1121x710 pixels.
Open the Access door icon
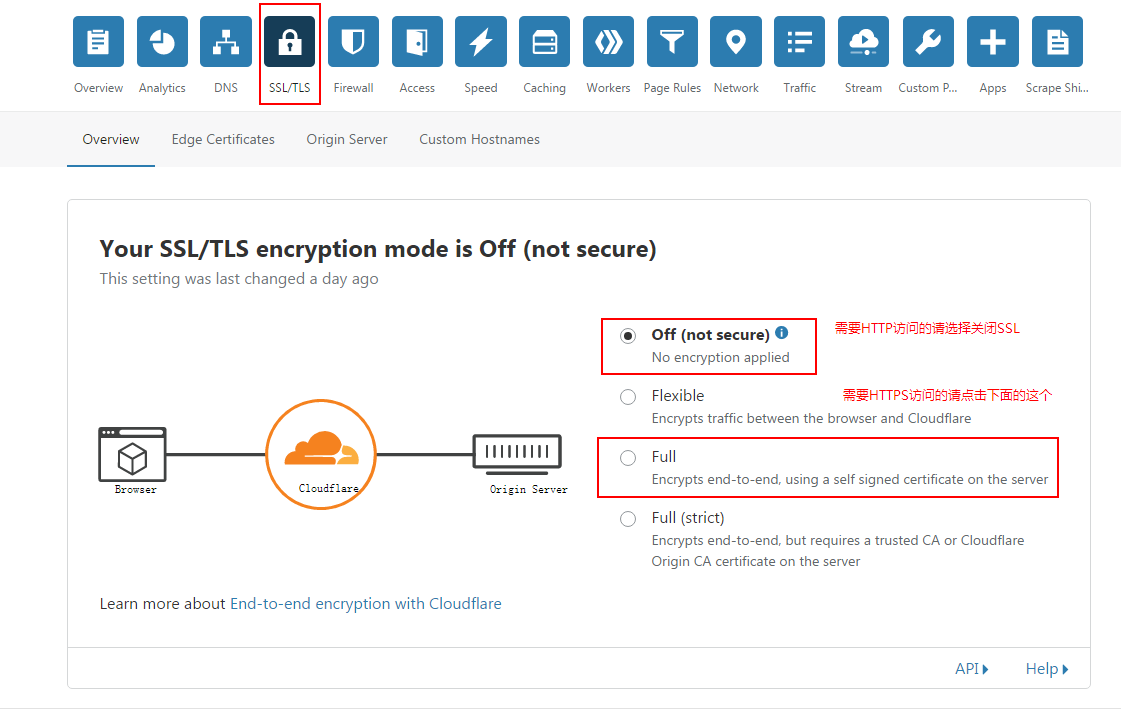tap(417, 41)
